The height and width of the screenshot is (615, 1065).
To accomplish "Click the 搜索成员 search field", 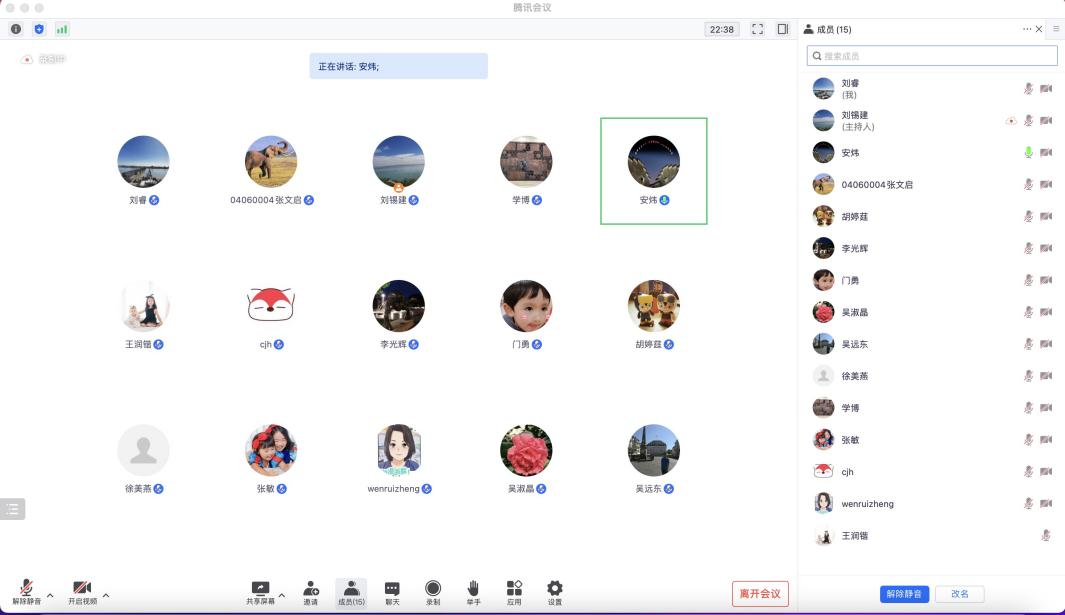I will click(x=932, y=56).
